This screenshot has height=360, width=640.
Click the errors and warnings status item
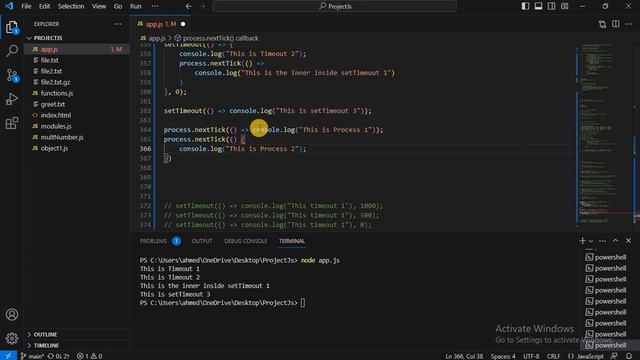(x=90, y=356)
